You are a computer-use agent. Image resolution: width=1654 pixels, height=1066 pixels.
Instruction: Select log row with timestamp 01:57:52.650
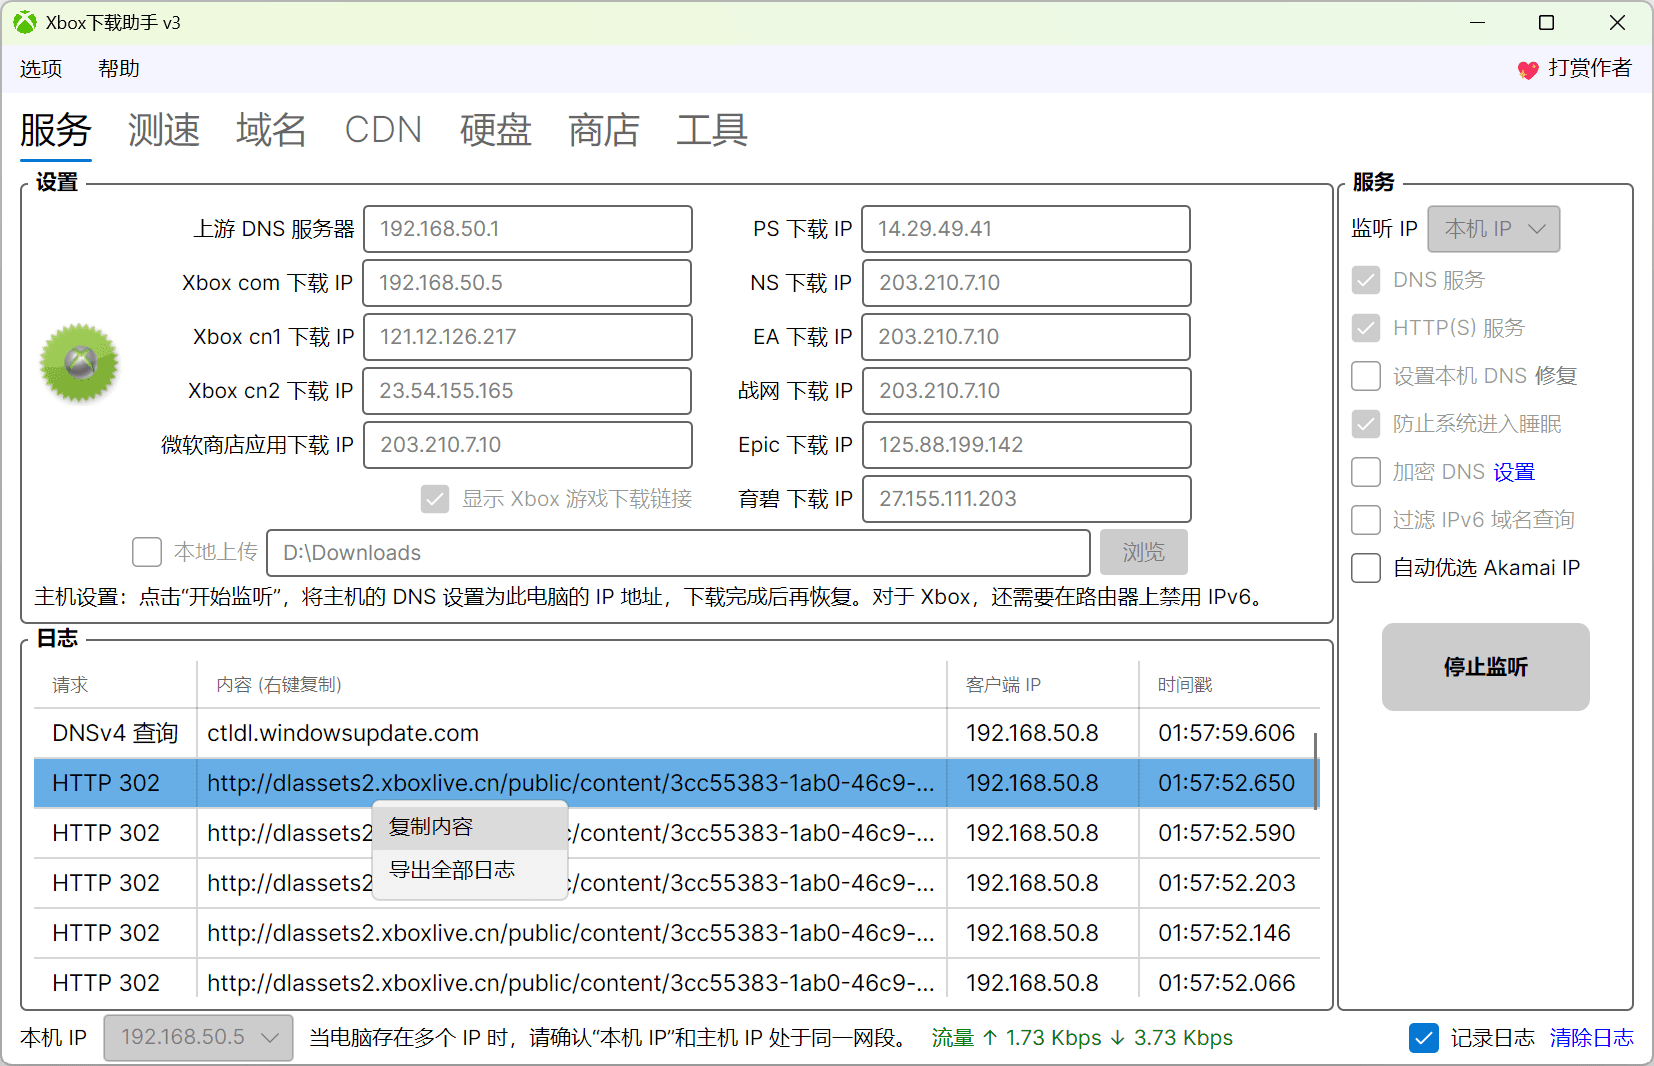pos(675,783)
